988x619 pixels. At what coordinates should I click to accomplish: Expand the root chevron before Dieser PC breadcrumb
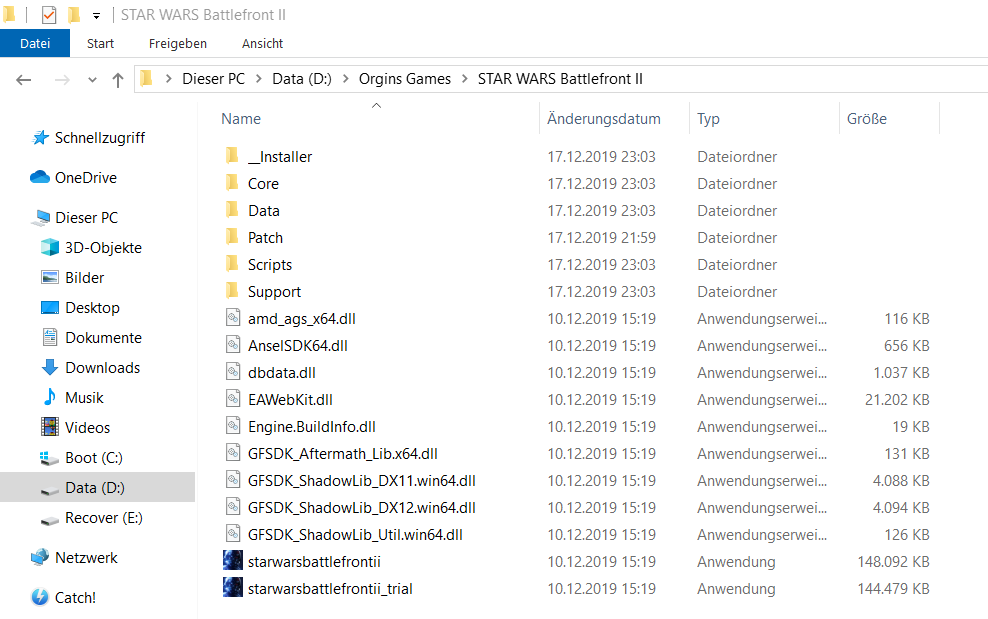(168, 79)
